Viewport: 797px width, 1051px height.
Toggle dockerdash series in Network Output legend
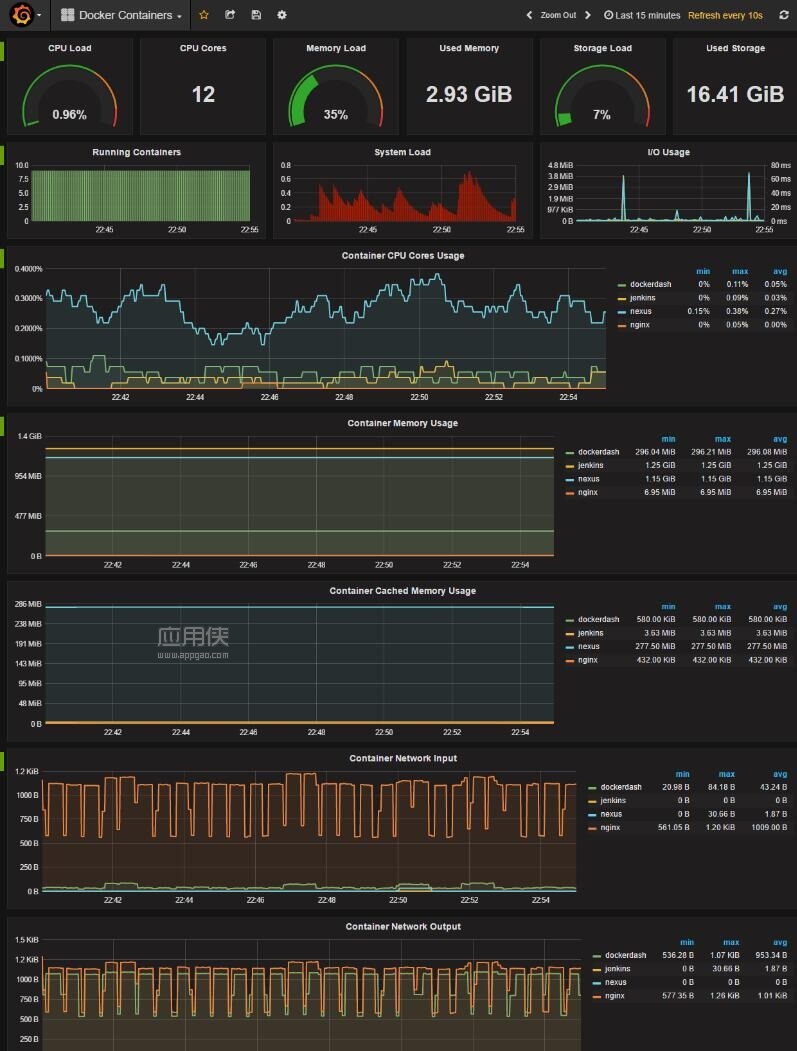click(625, 955)
